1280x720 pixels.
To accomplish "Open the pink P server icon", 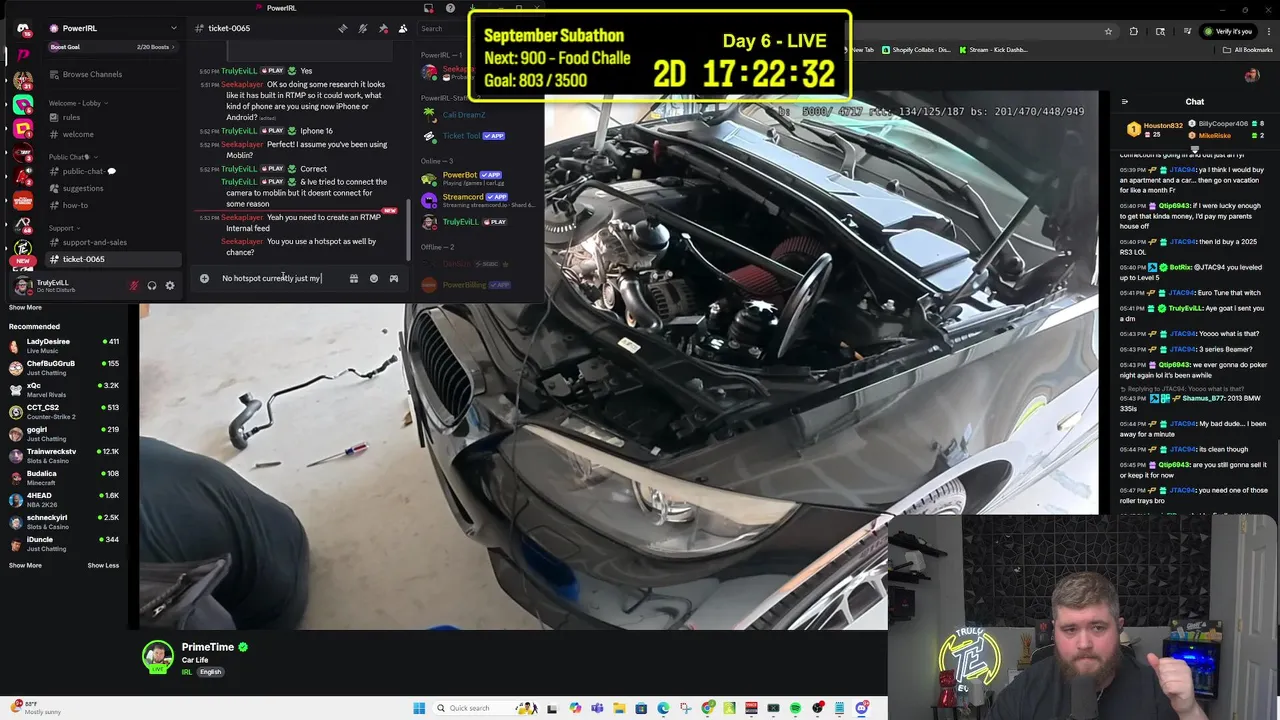I will pyautogui.click(x=23, y=54).
